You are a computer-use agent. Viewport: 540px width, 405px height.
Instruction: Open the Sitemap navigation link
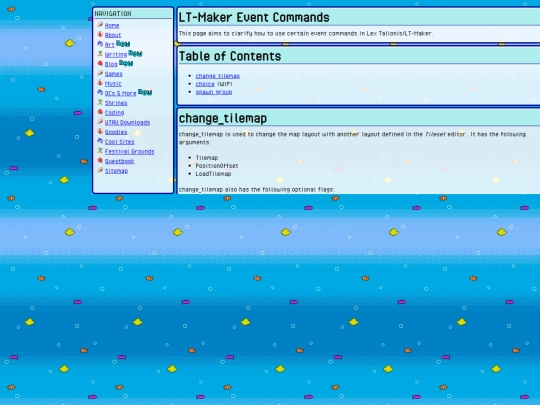pos(116,171)
